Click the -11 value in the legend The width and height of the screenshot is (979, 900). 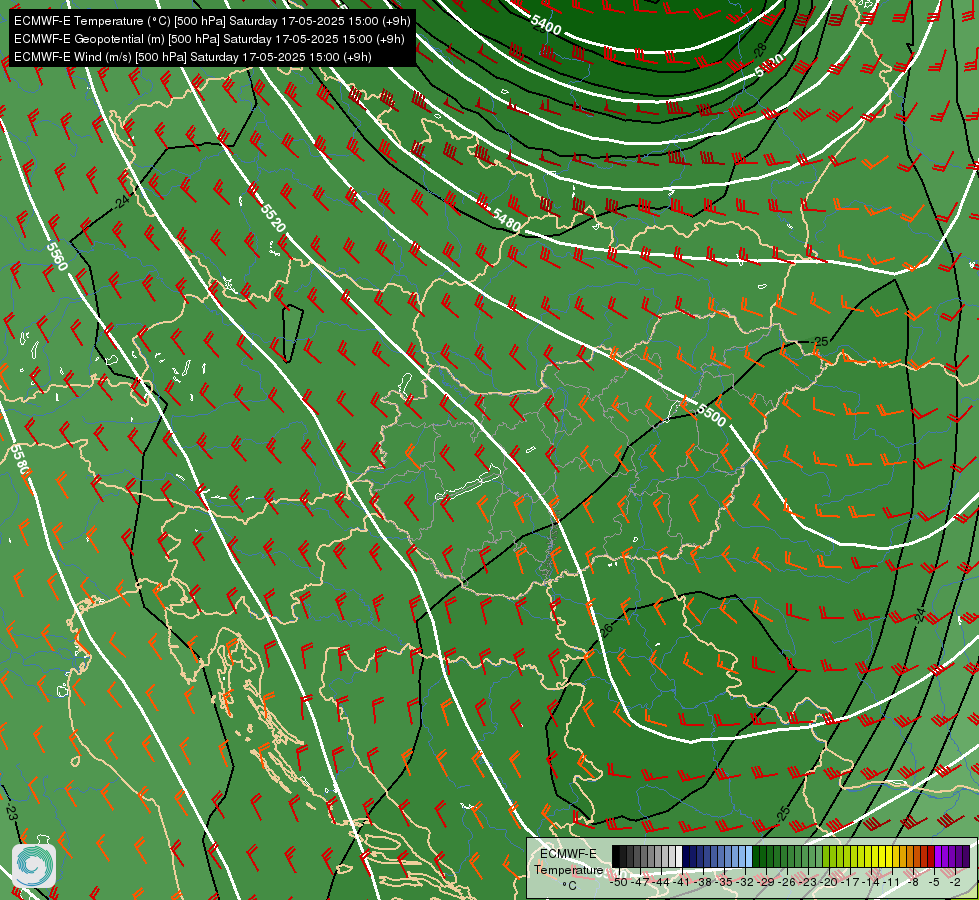point(892,882)
